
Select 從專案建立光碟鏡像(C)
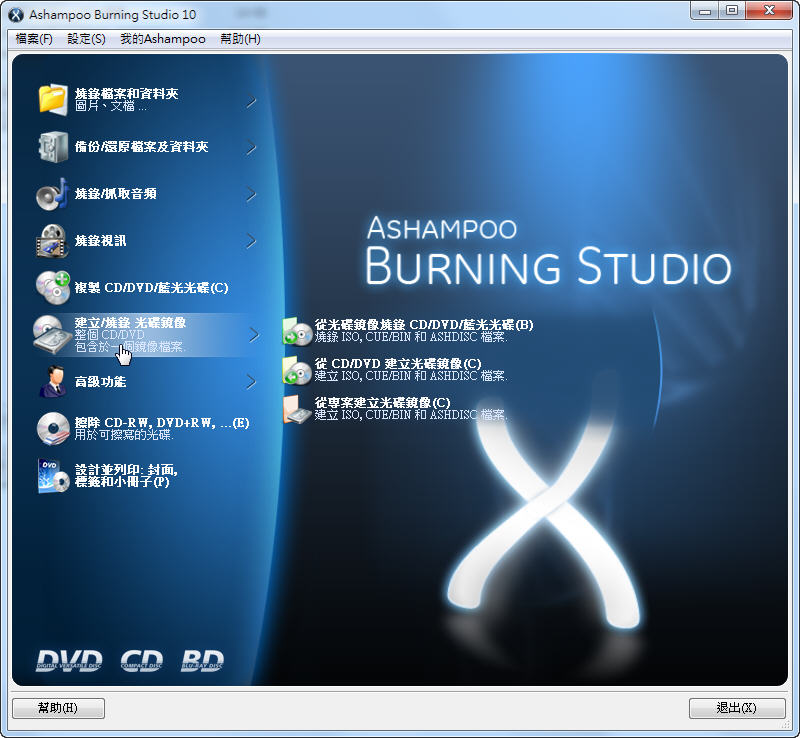(x=382, y=402)
